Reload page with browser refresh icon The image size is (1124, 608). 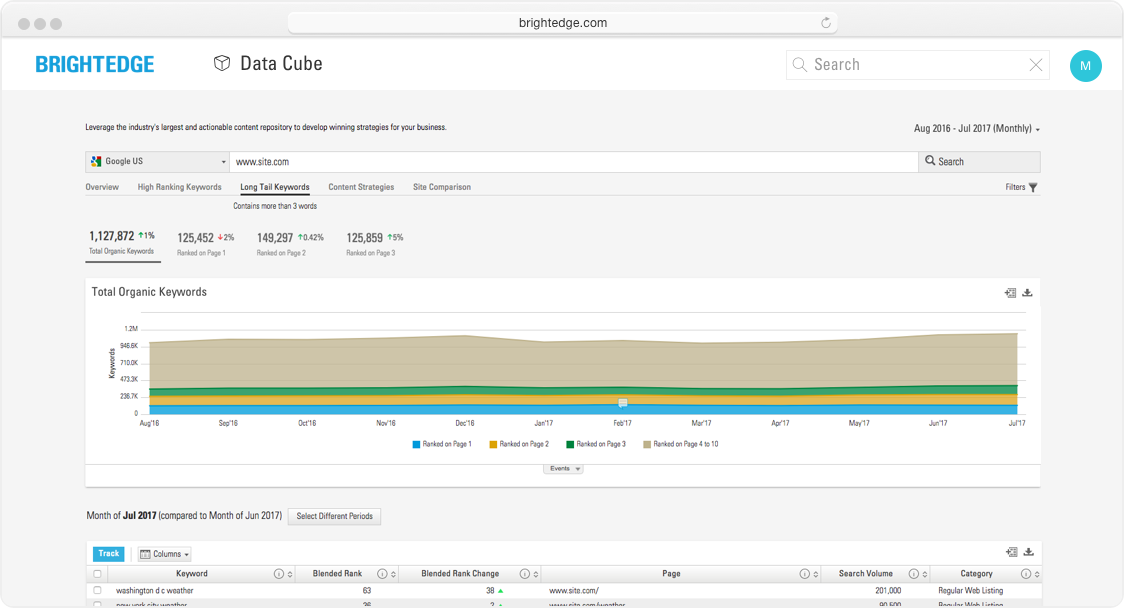(x=826, y=23)
